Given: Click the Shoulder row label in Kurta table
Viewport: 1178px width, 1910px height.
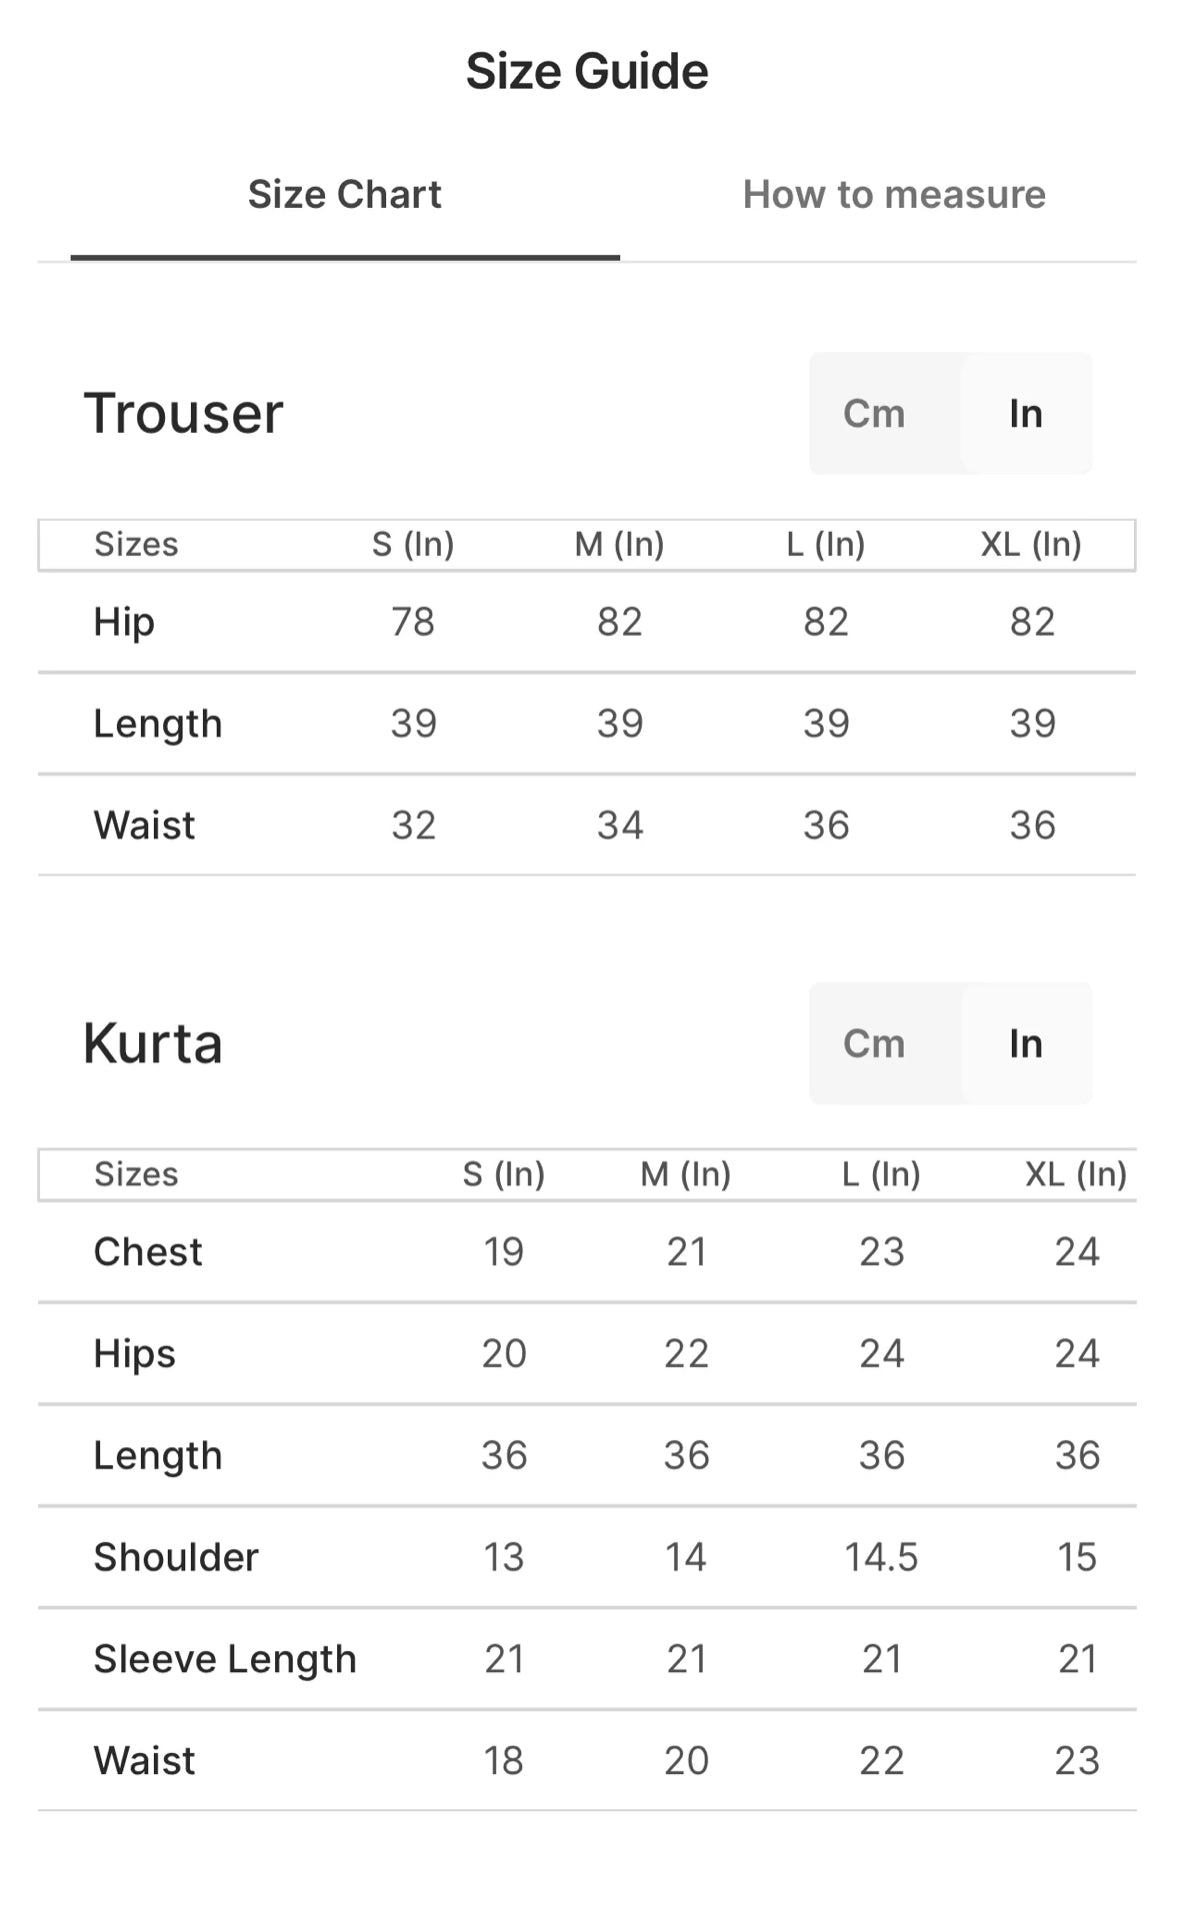Looking at the screenshot, I should tap(176, 1557).
